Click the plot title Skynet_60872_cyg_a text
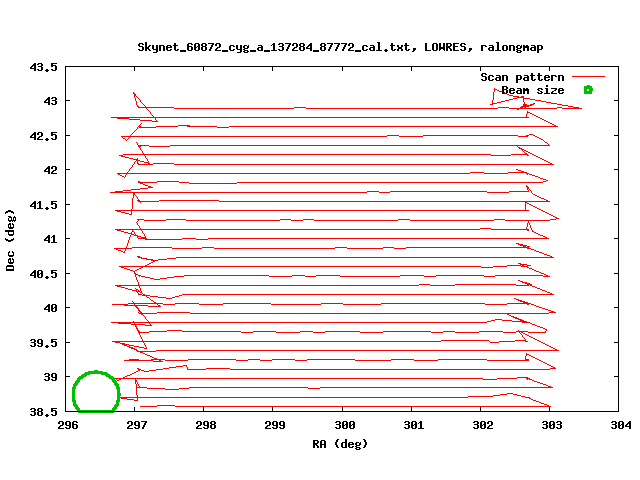The image size is (640, 480). [x=340, y=47]
